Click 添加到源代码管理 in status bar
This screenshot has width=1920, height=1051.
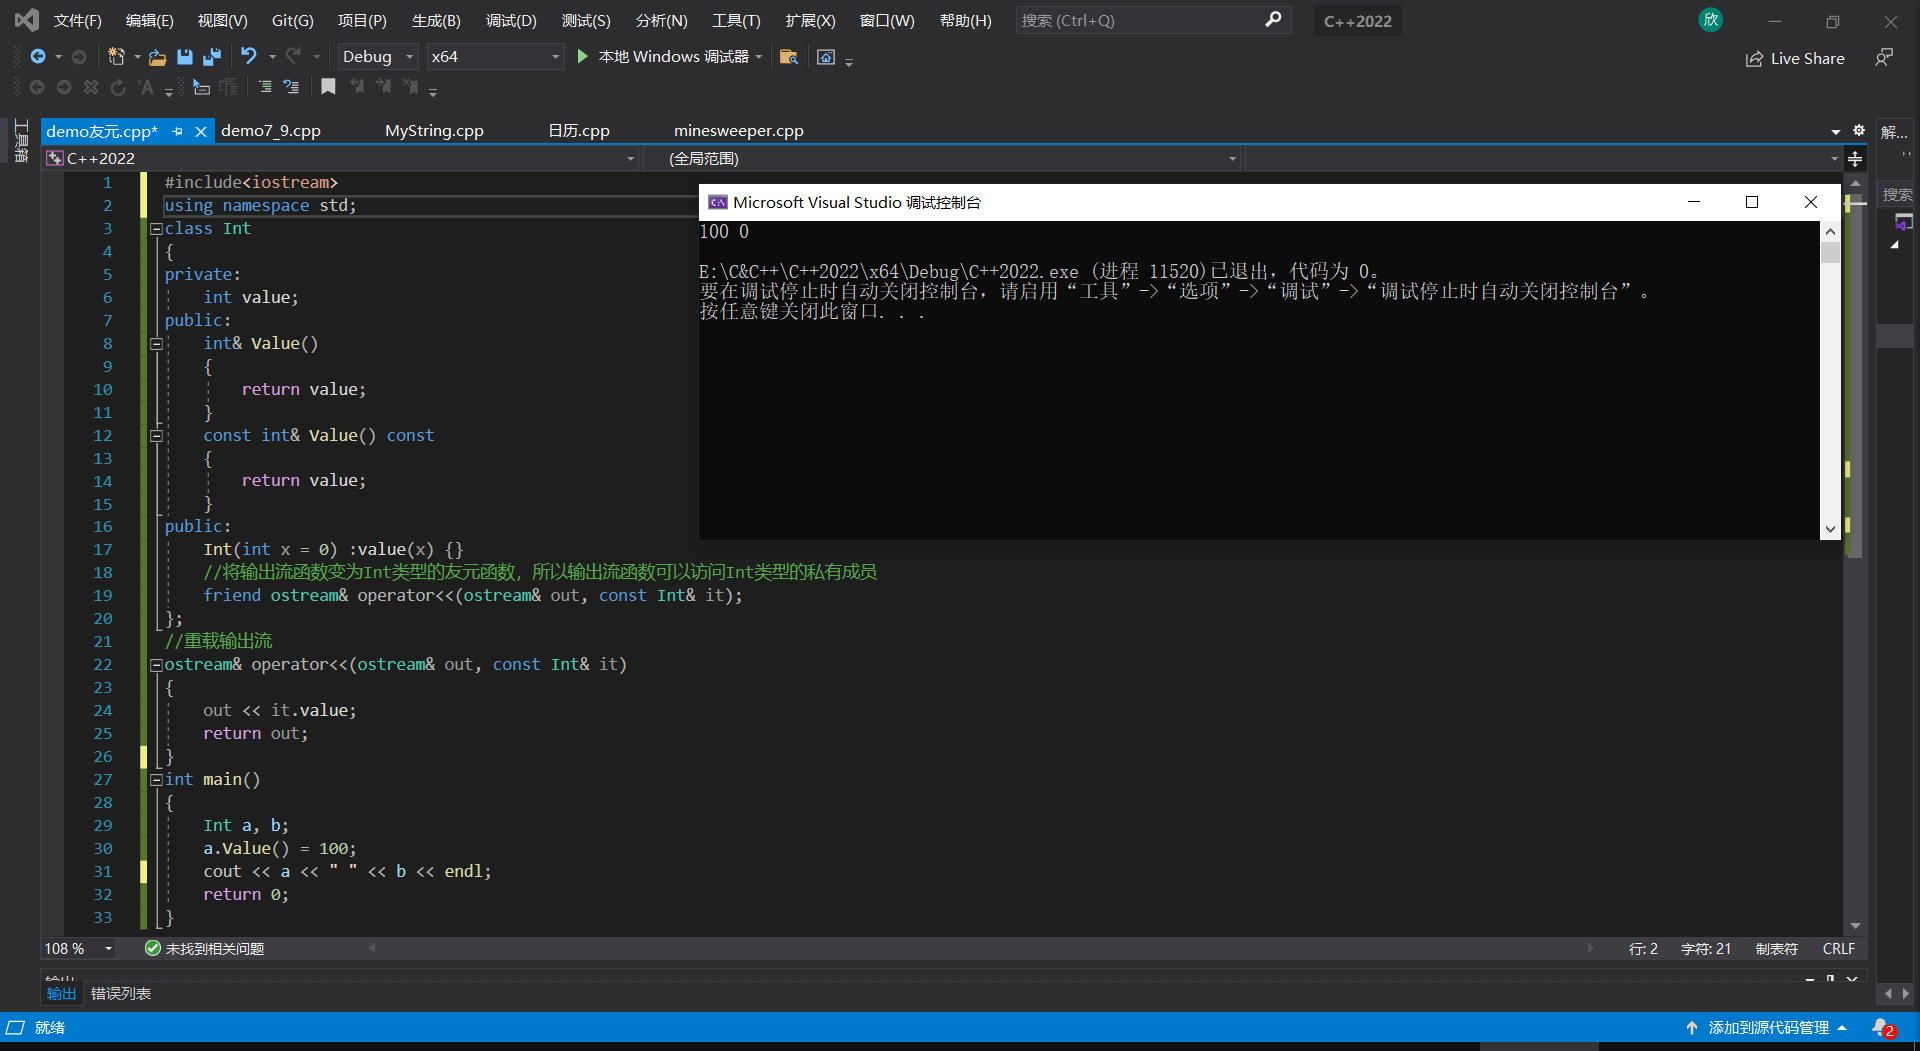pyautogui.click(x=1768, y=1028)
